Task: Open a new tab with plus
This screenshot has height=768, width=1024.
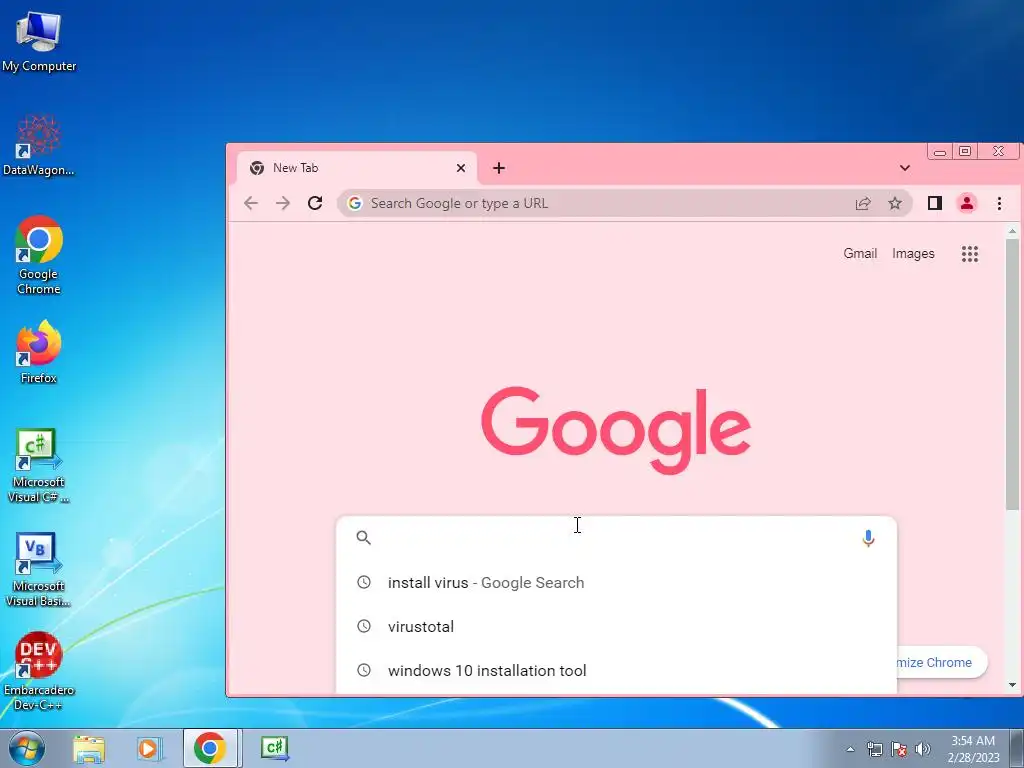Action: (x=499, y=168)
